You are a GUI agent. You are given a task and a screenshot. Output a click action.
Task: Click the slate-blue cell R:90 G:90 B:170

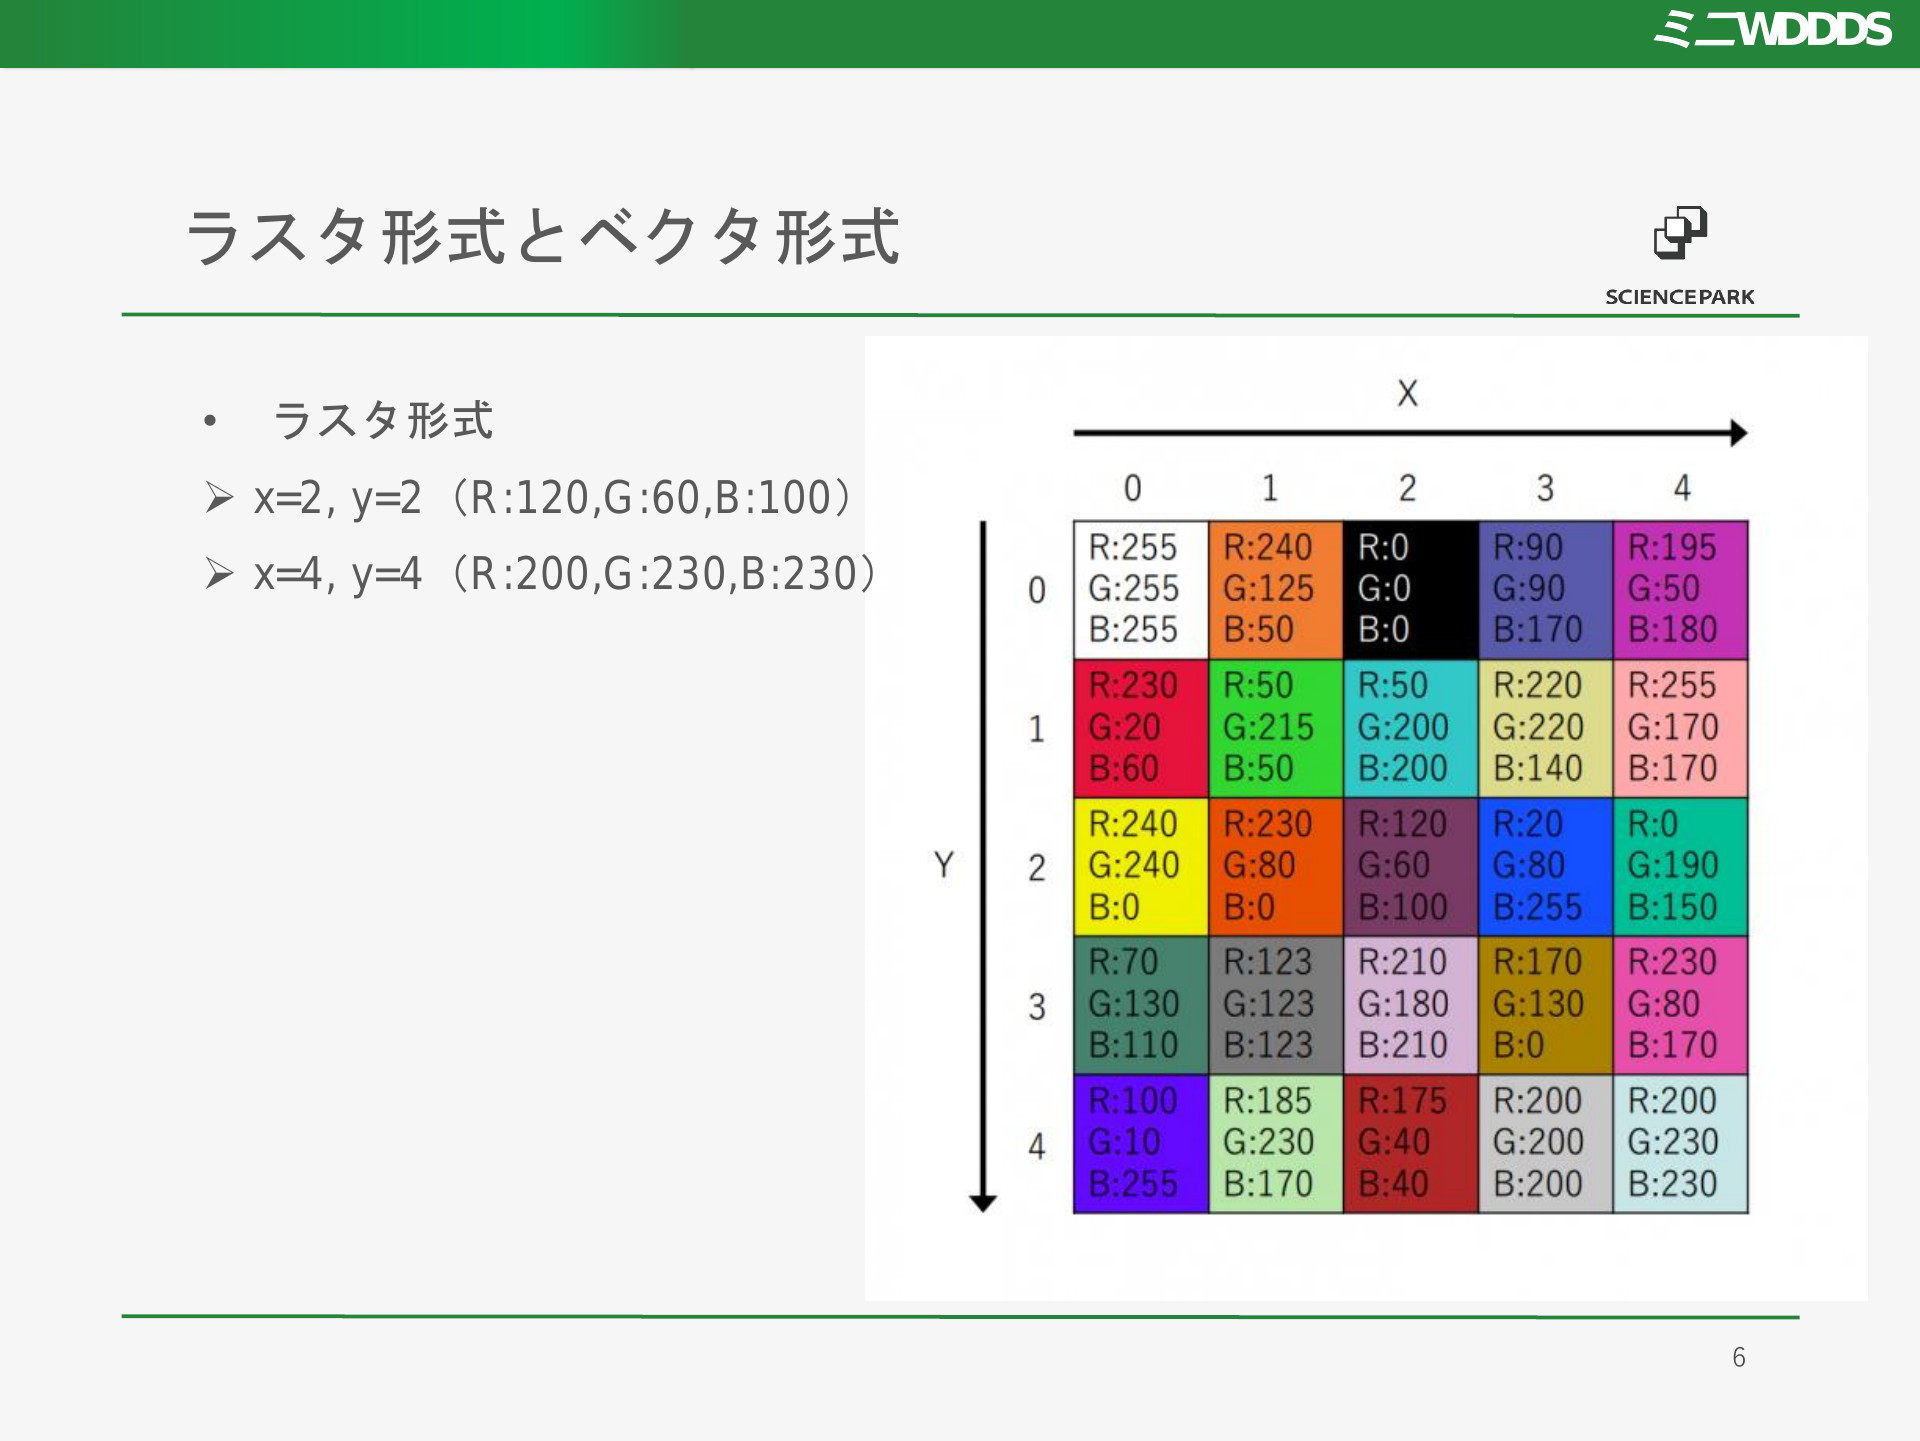1546,590
